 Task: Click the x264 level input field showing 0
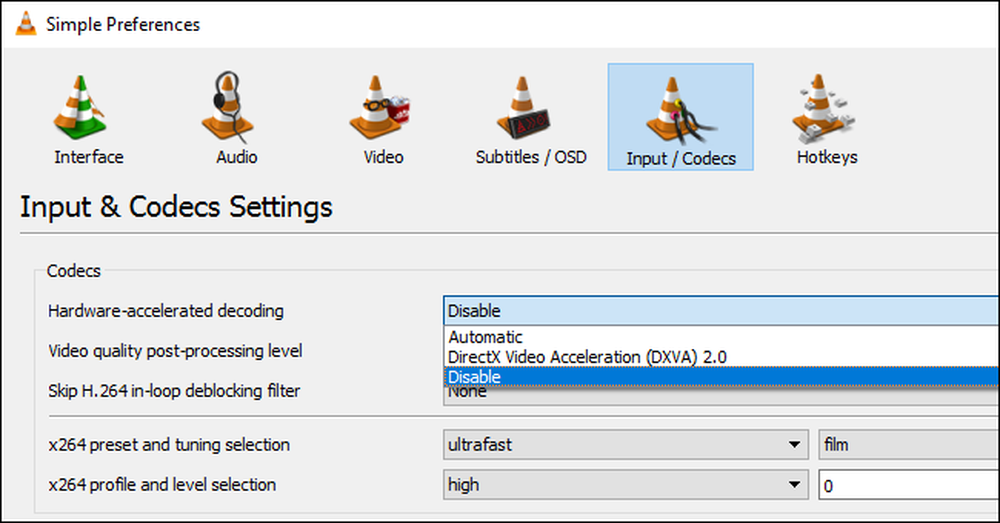click(x=909, y=485)
